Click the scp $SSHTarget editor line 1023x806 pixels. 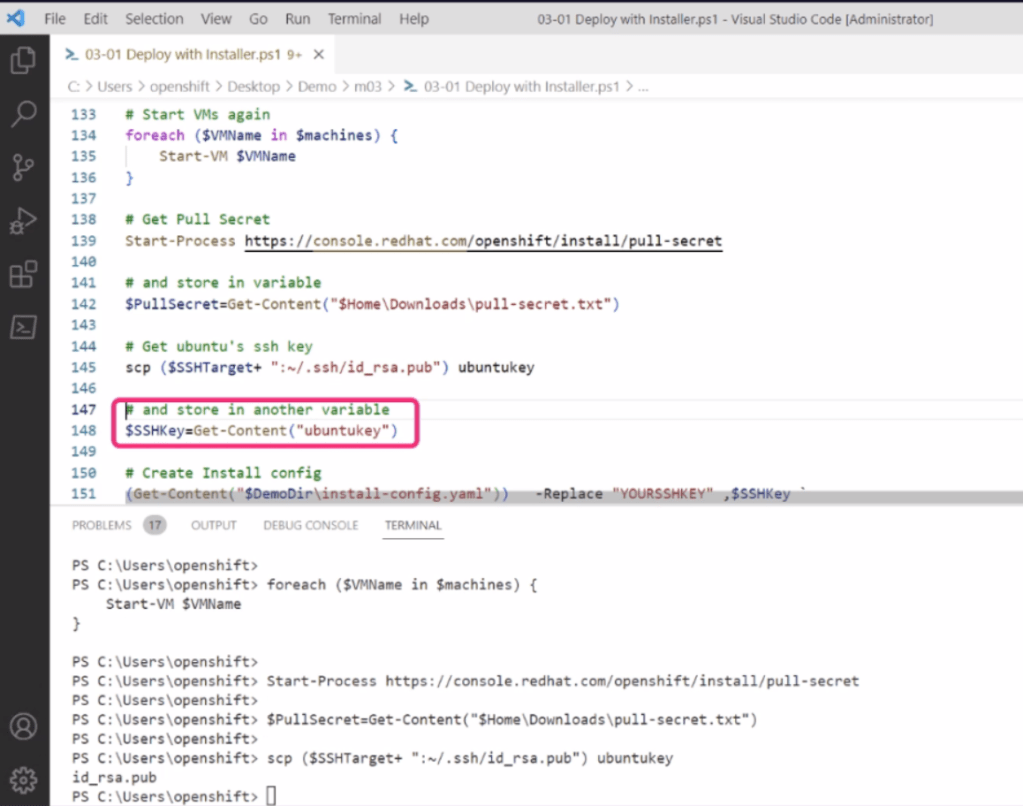329,367
